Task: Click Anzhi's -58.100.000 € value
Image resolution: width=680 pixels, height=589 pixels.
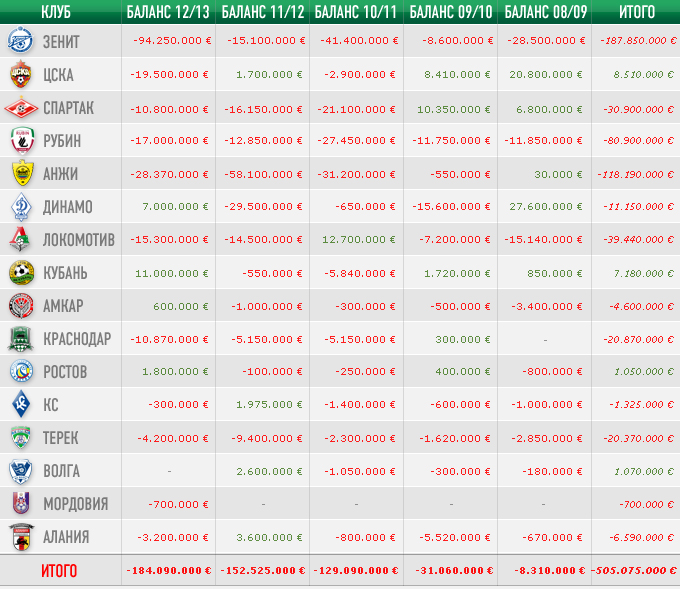Action: (263, 174)
